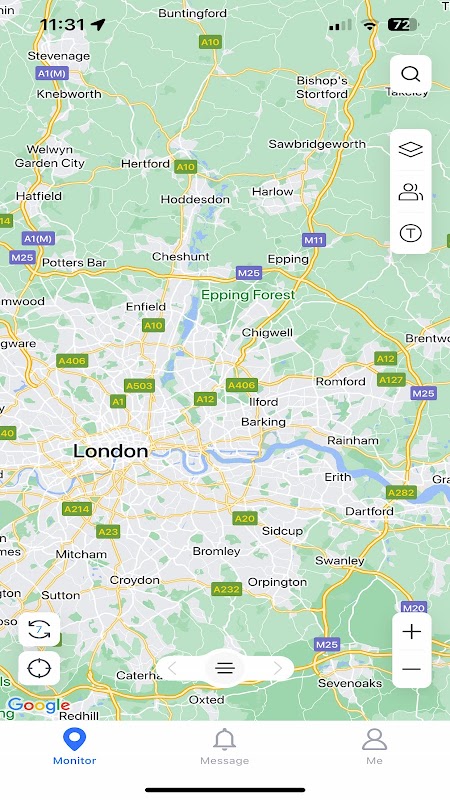Open the map layers stack icon
Image resolution: width=450 pixels, height=800 pixels.
point(411,149)
